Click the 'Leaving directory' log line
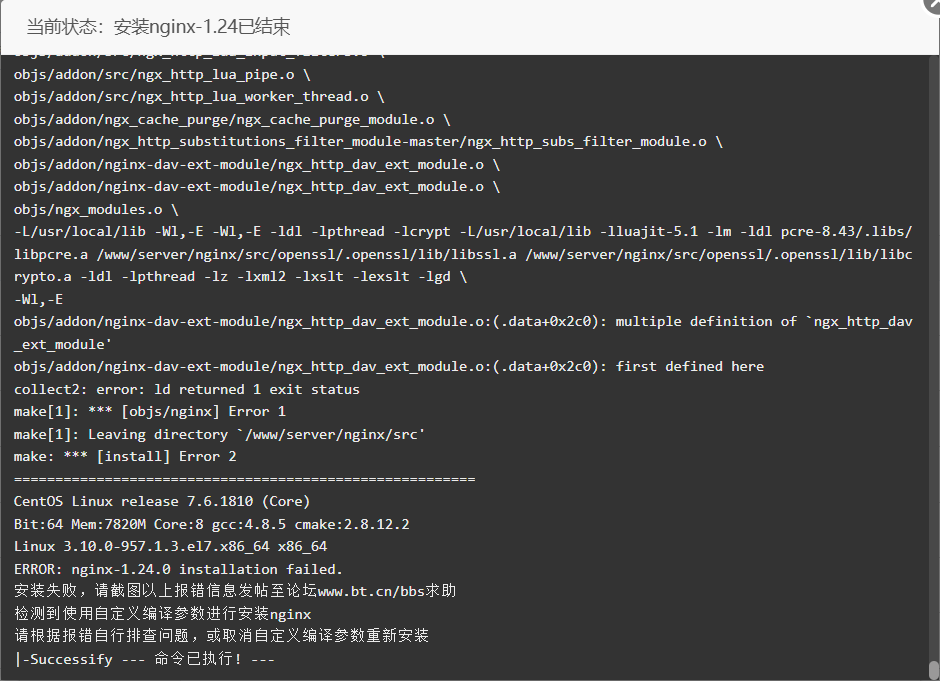Screen dimensions: 940x681 [219, 435]
